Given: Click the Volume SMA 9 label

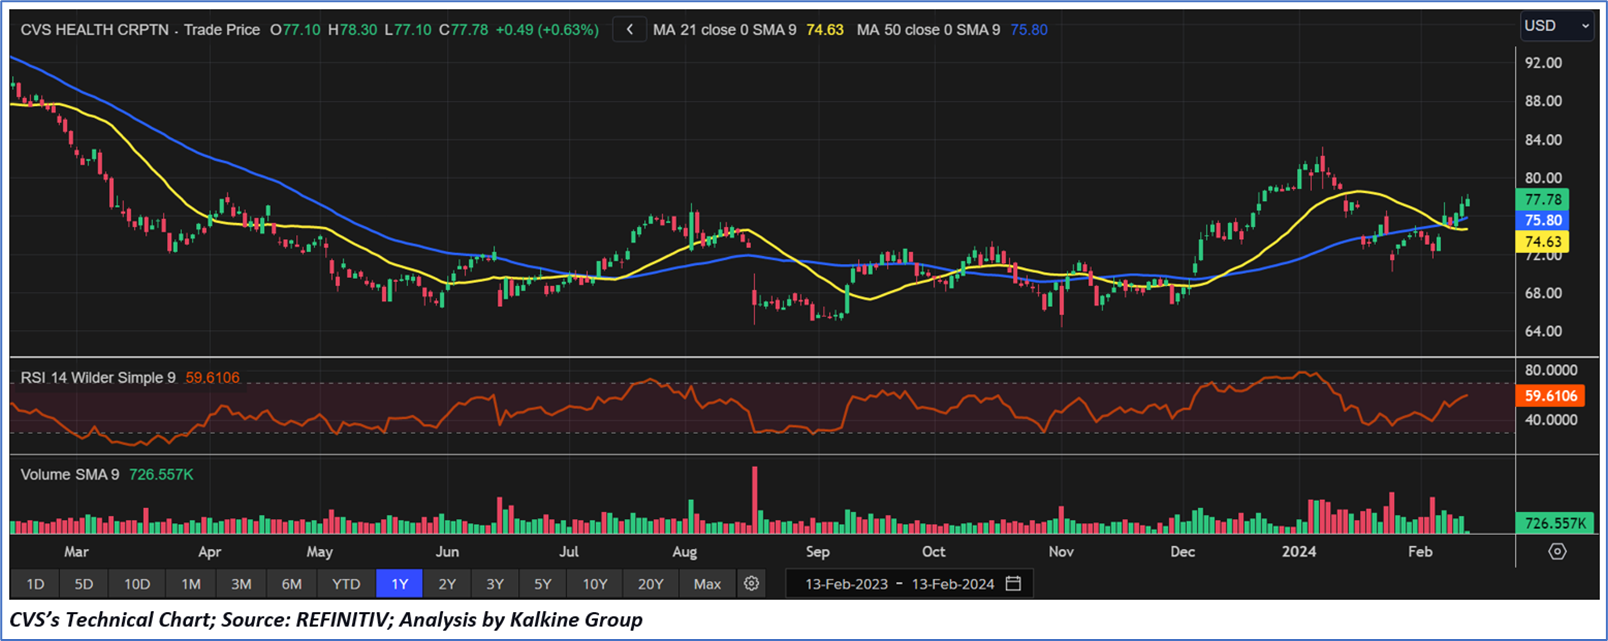Looking at the screenshot, I should point(70,475).
